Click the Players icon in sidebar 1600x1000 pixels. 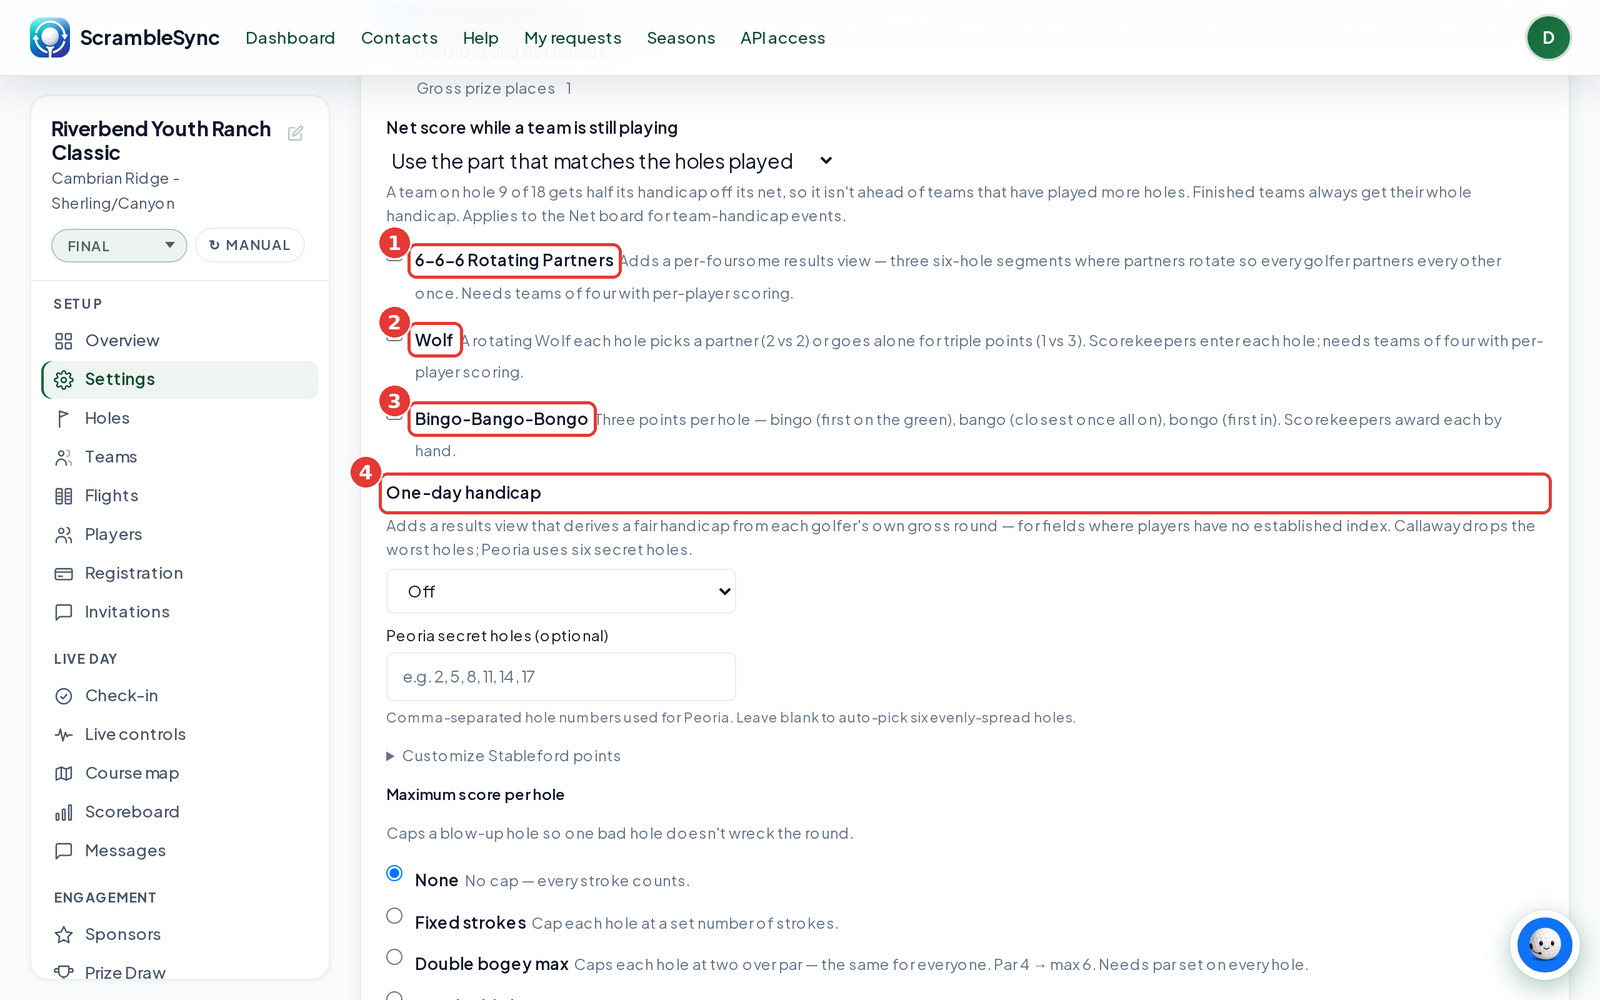64,535
